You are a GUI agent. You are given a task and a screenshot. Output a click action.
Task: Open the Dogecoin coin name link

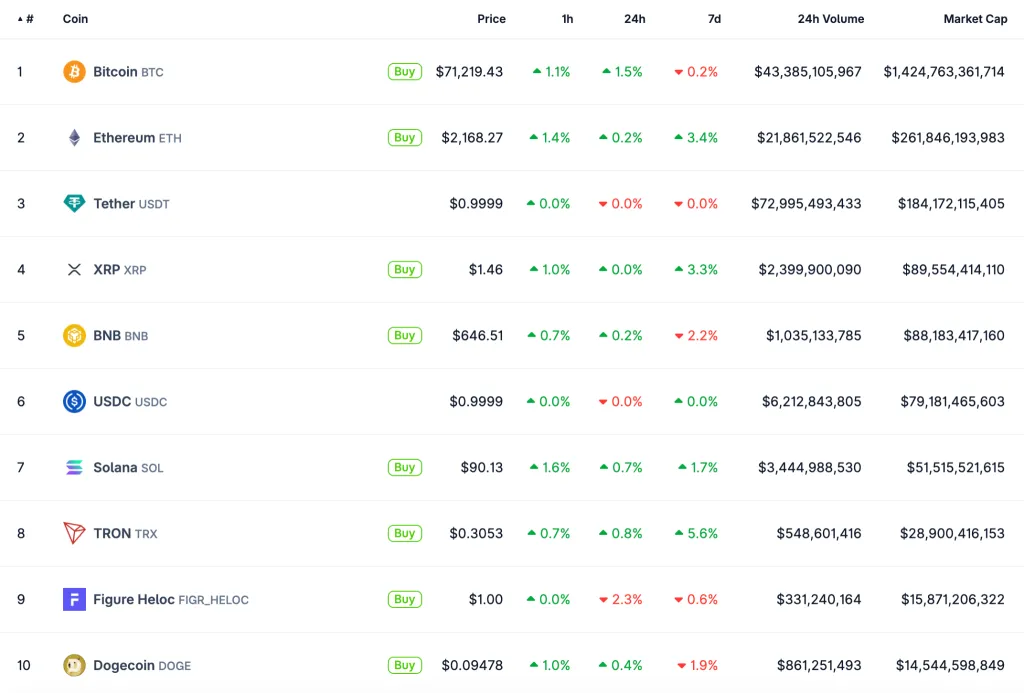click(124, 666)
